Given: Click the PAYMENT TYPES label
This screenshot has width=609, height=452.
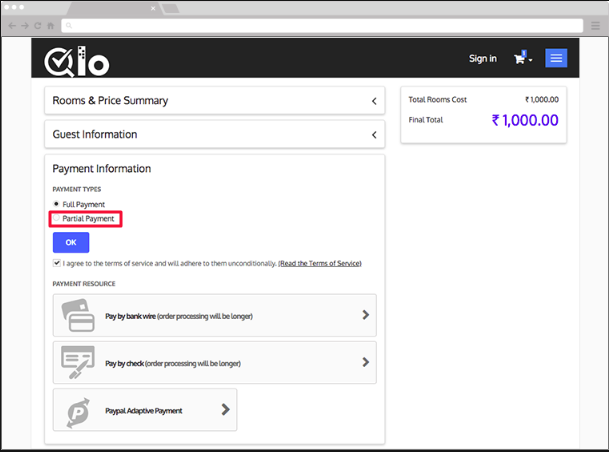Looking at the screenshot, I should tap(77, 189).
